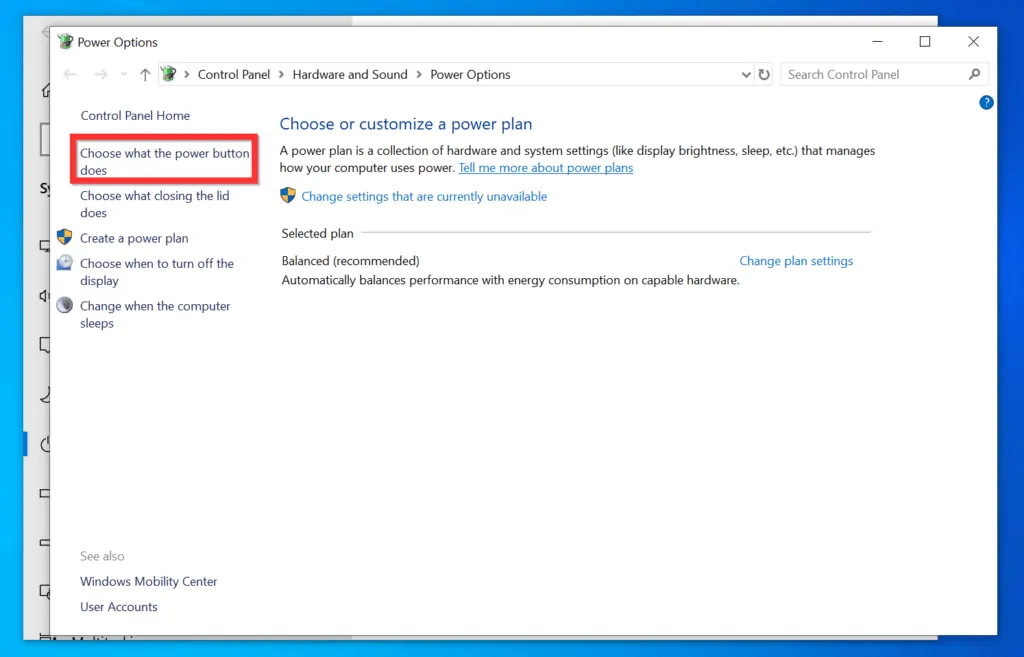Click the Back navigation arrow
This screenshot has width=1024, height=657.
(70, 75)
